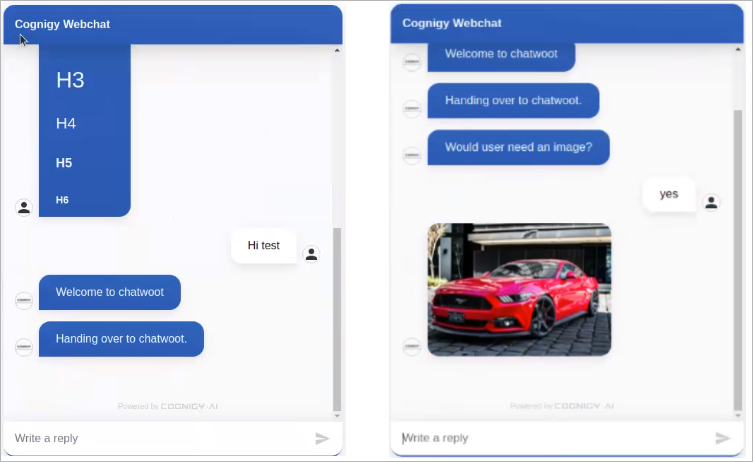
Task: Click Cognigy Webchat title in right window
Action: 452,23
